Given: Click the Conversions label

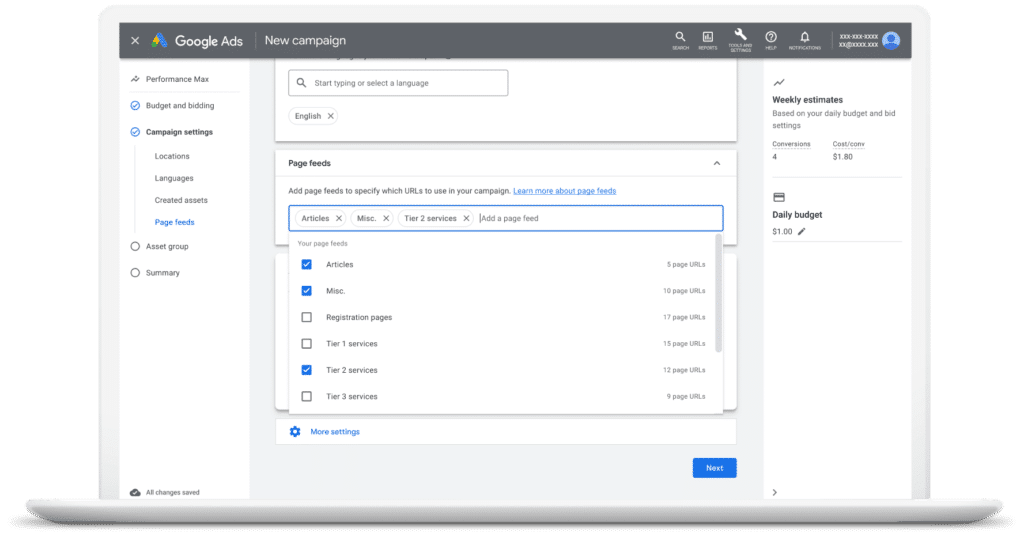Looking at the screenshot, I should point(791,144).
